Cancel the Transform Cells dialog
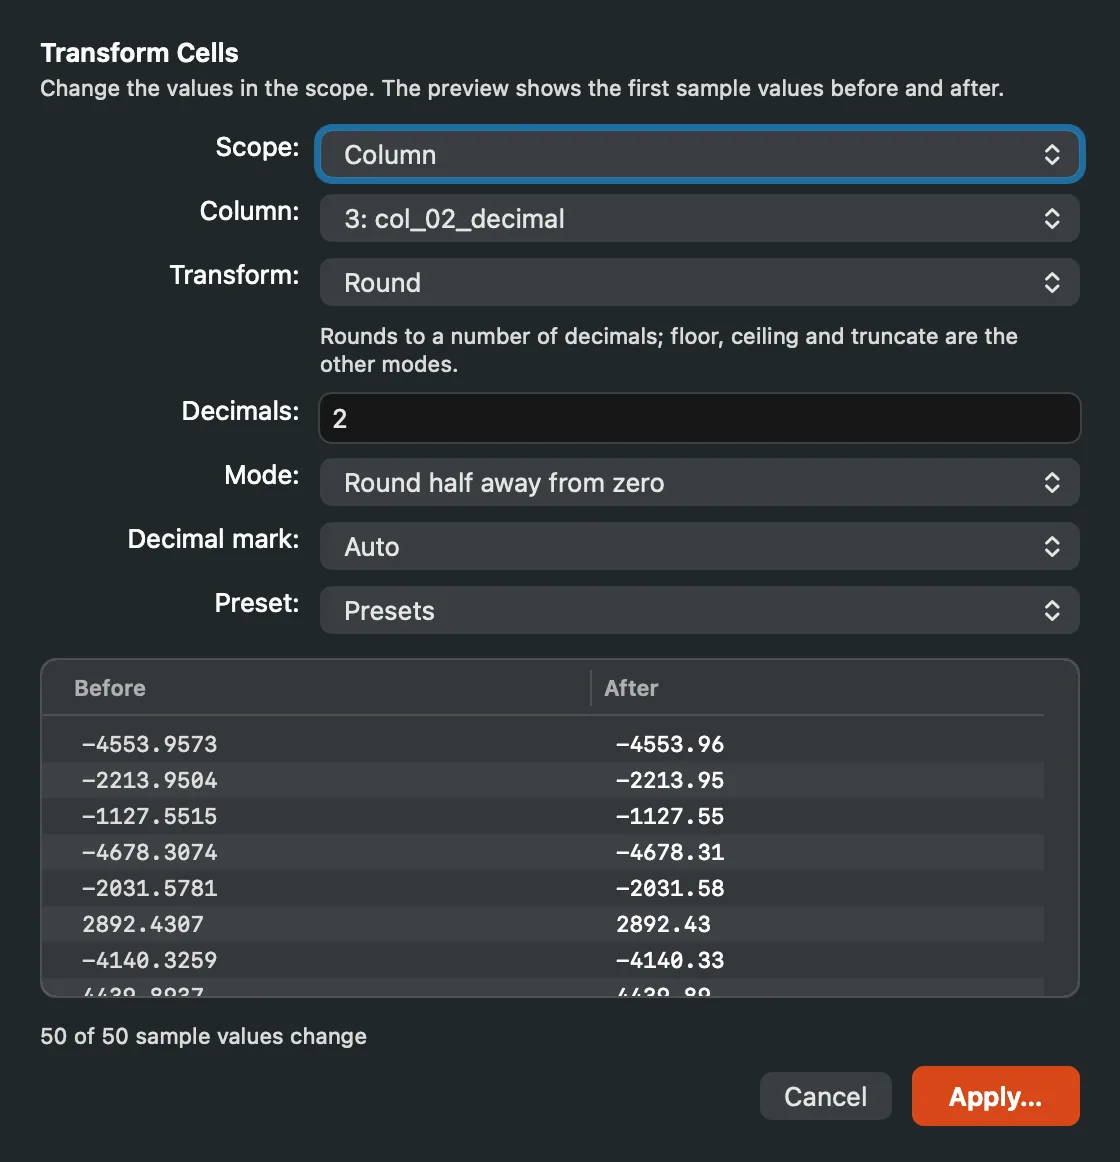Viewport: 1120px width, 1162px height. (x=825, y=1096)
